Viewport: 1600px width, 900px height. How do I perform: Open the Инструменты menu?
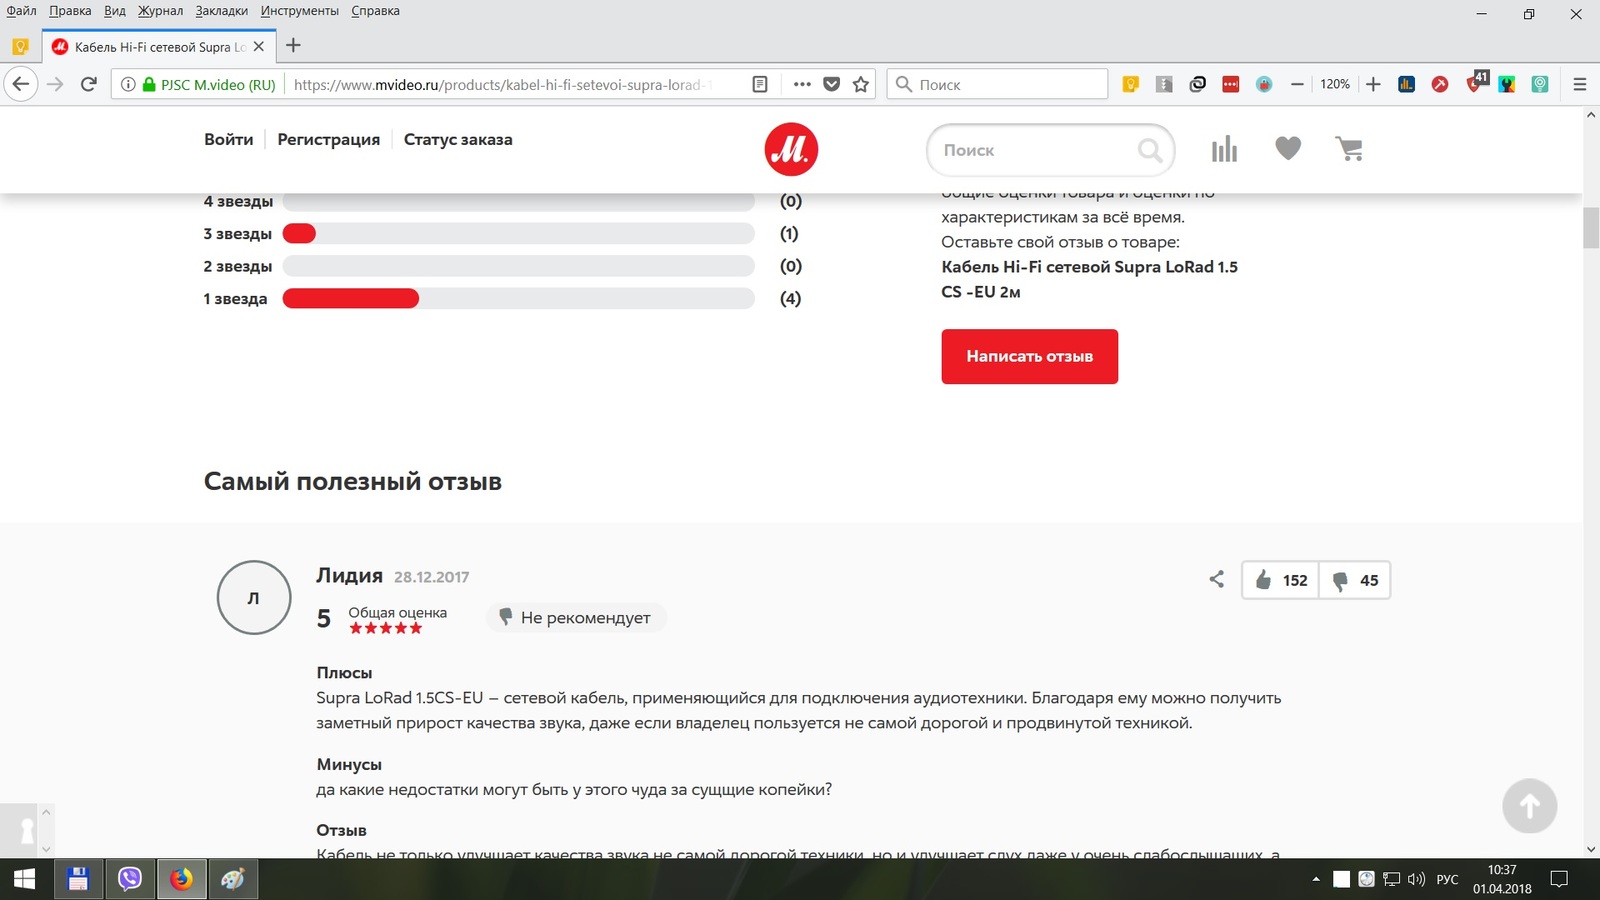(300, 11)
